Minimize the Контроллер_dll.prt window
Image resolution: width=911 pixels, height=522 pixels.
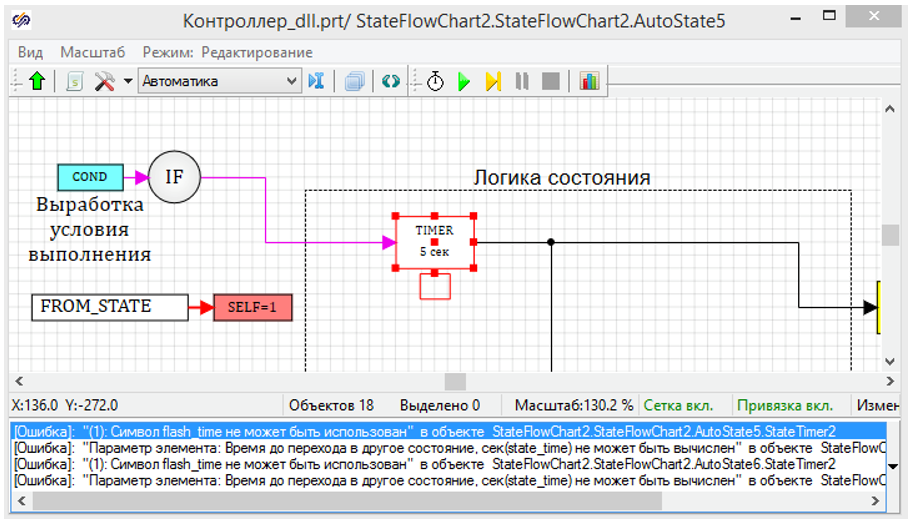[796, 19]
